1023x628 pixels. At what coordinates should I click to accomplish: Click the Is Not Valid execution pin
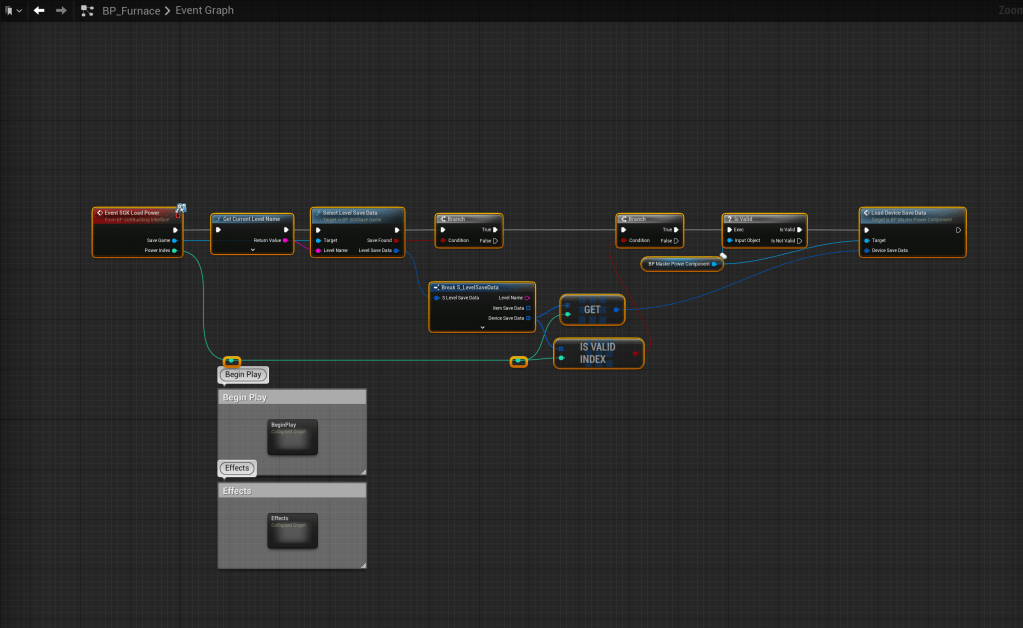coord(799,240)
